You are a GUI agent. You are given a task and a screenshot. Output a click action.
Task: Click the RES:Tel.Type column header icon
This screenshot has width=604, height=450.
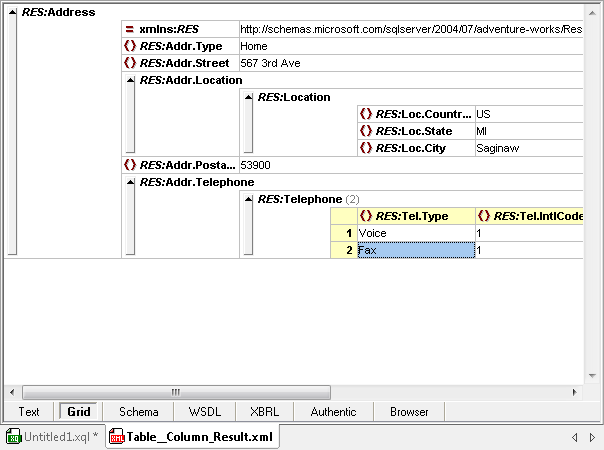click(366, 216)
